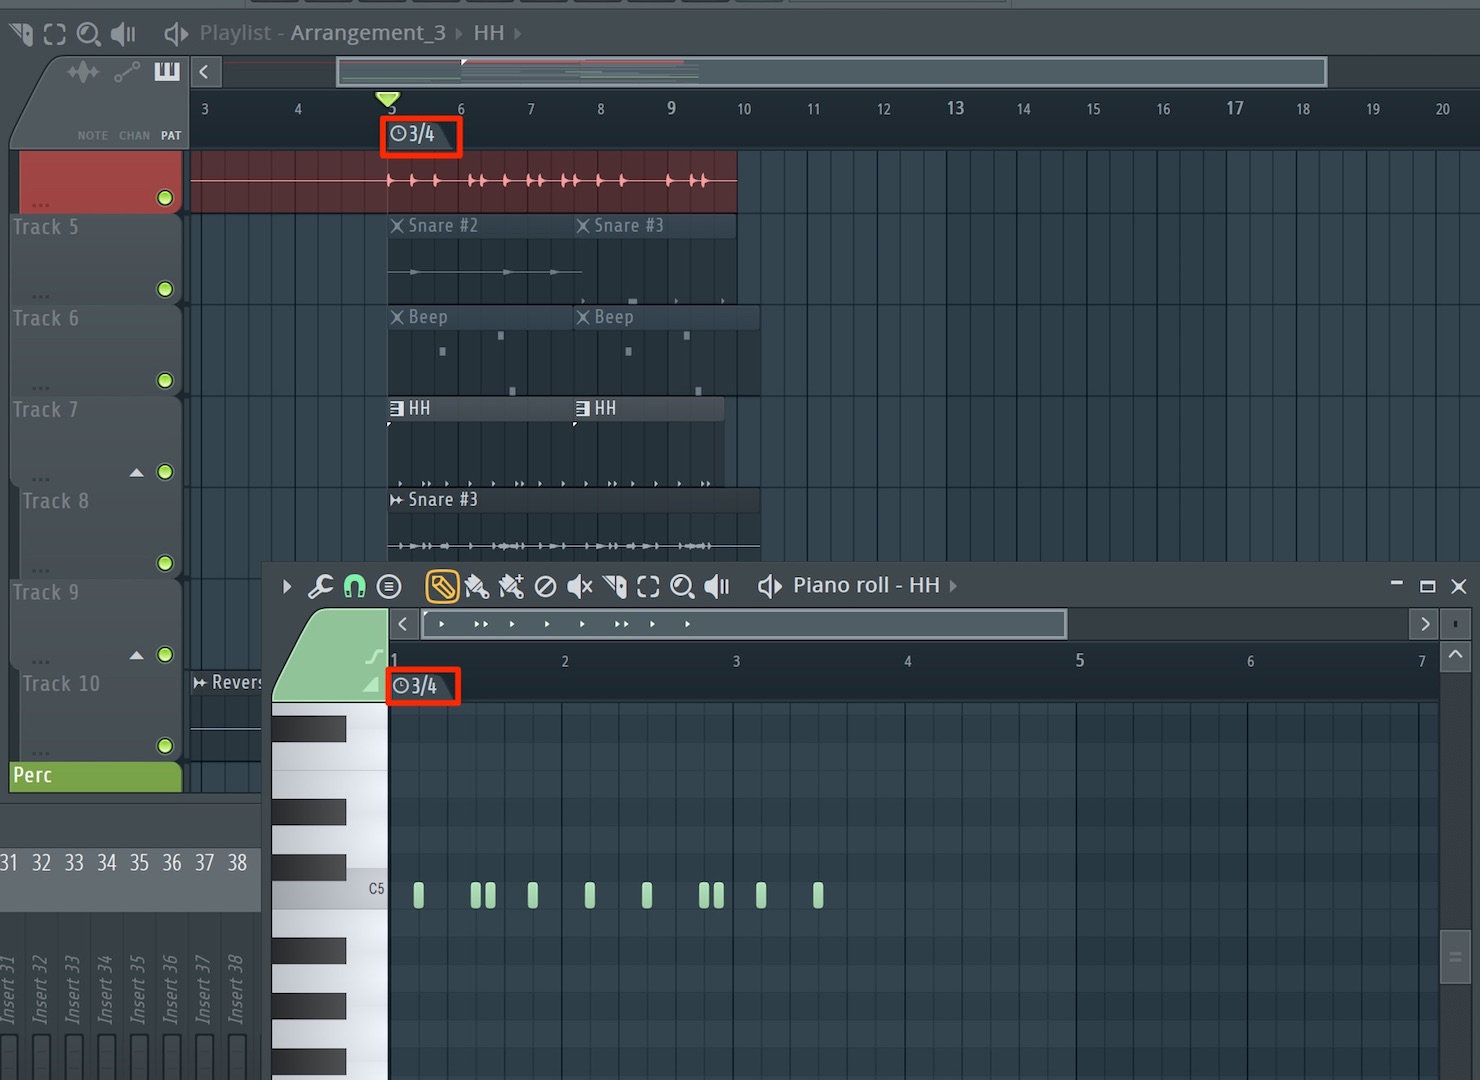The image size is (1480, 1080).
Task: Open the Snare #2 clip menu icon
Action: tap(397, 226)
